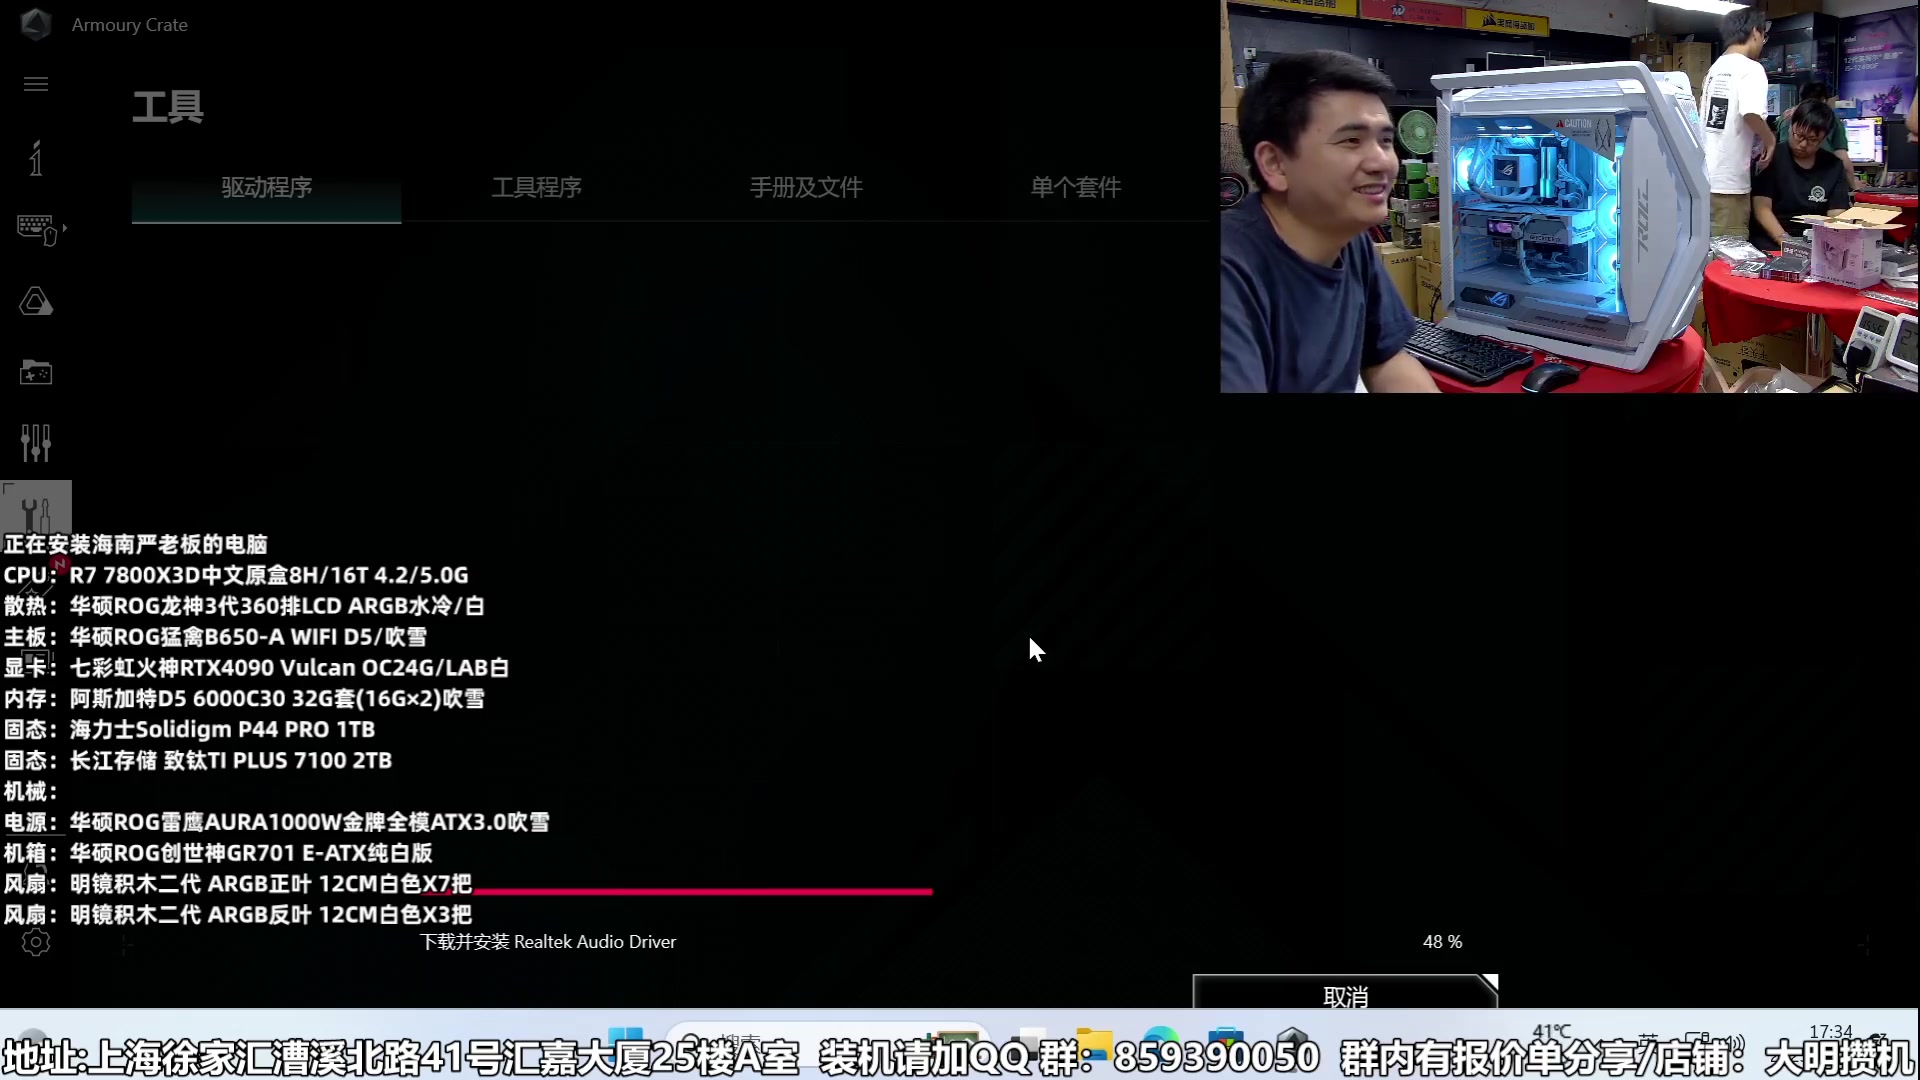Image resolution: width=1920 pixels, height=1080 pixels.
Task: Click the red installation progress bar
Action: point(676,890)
